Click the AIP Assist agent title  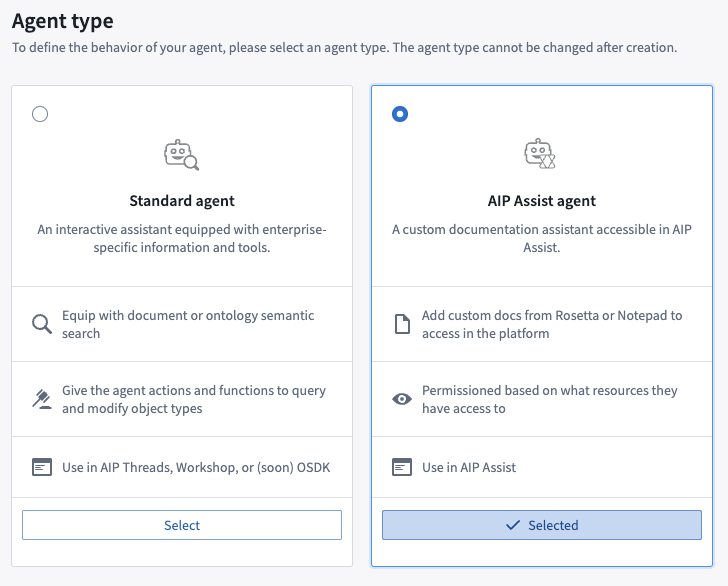542,201
